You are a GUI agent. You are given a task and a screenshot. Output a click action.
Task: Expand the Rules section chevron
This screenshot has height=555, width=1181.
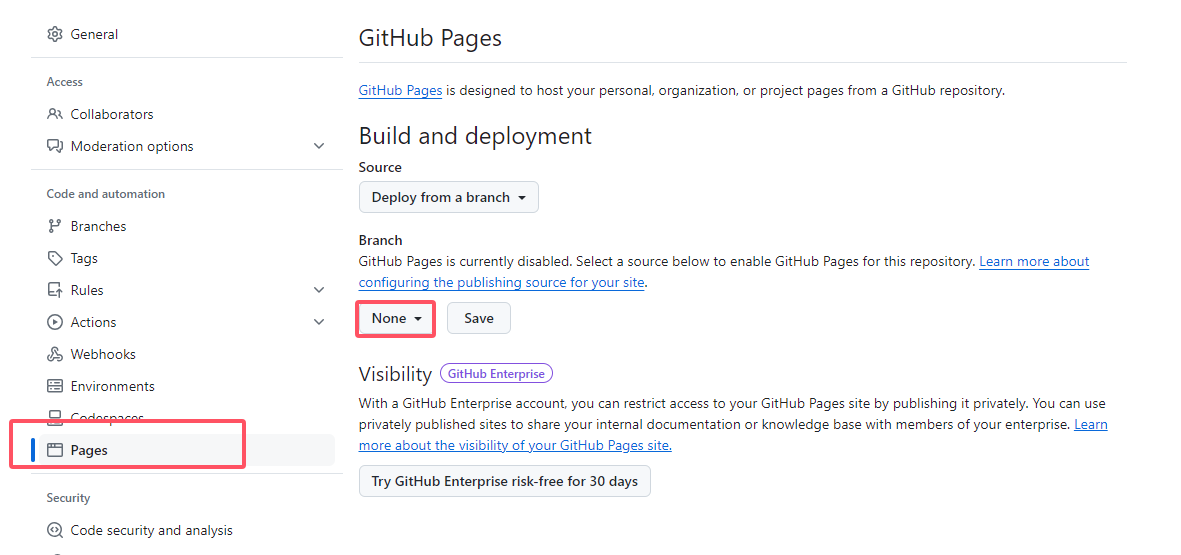[319, 290]
